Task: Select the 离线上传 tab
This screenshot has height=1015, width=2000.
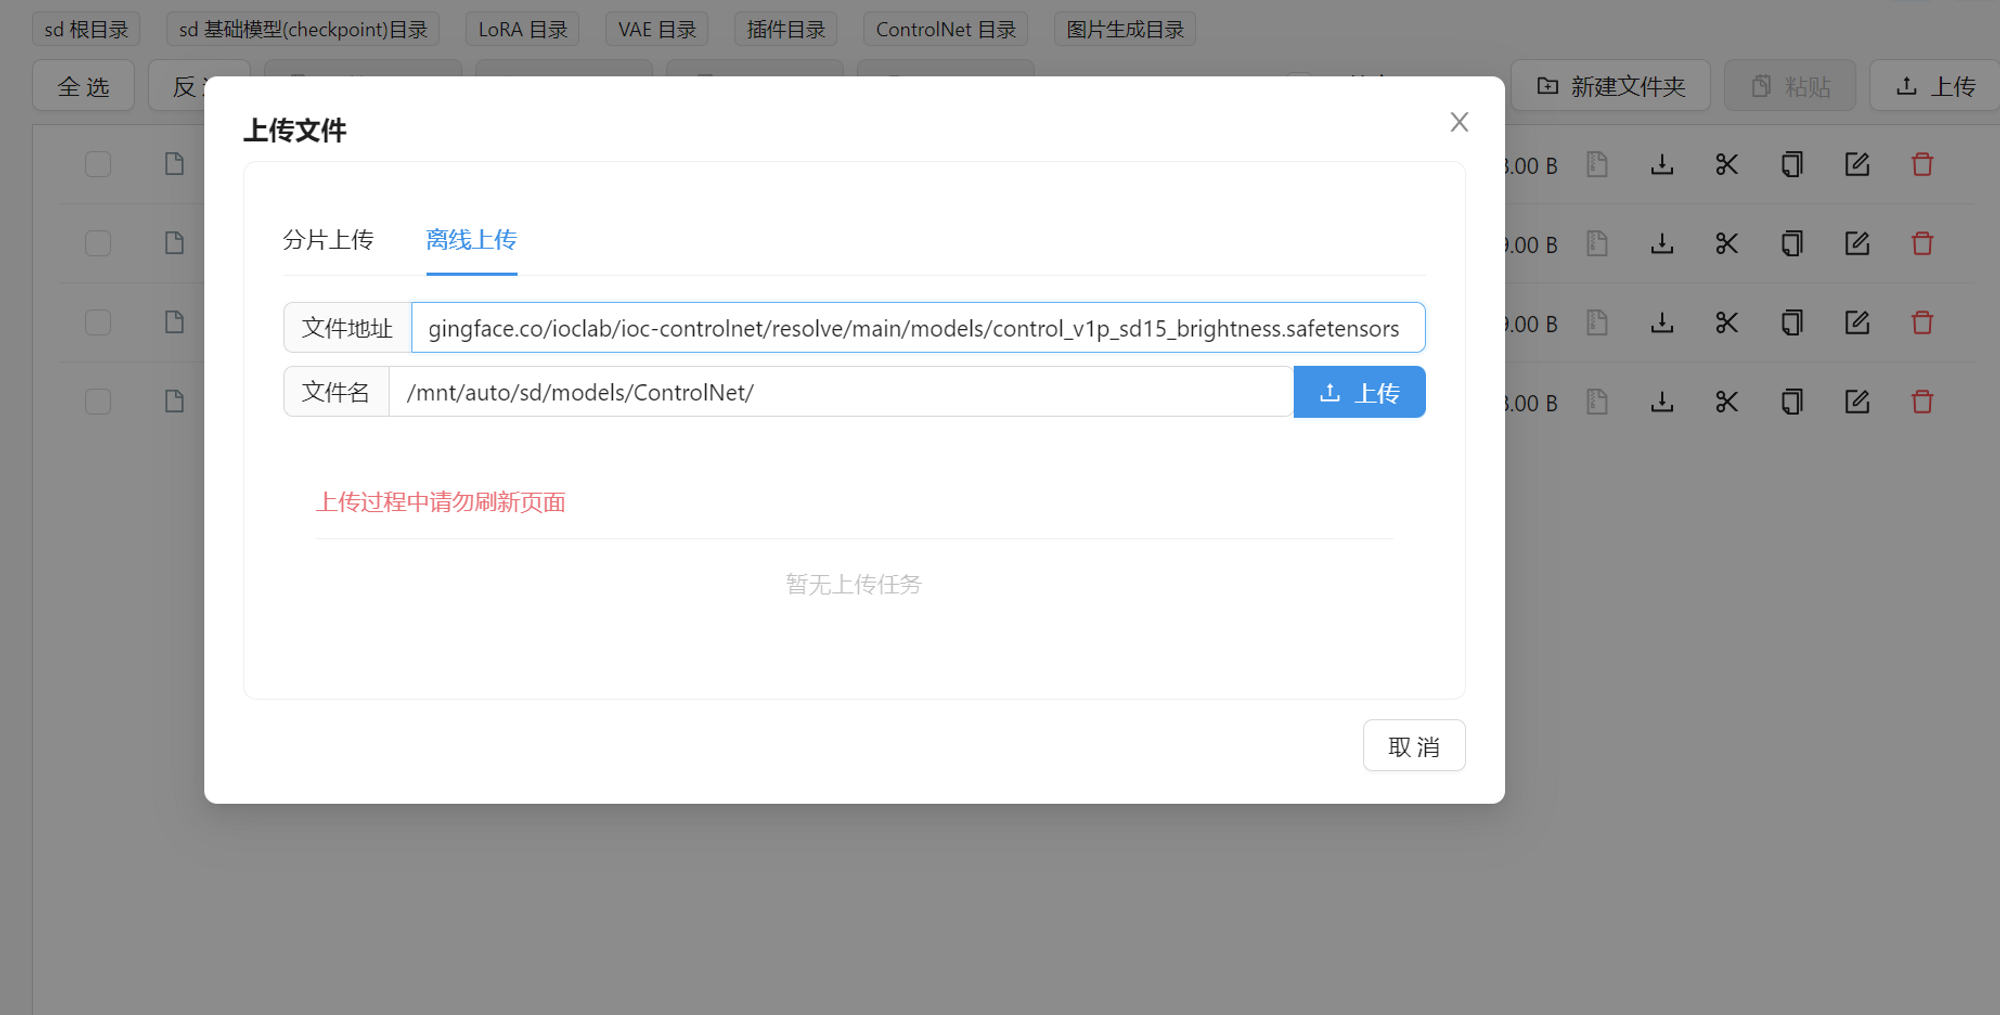Action: (471, 240)
